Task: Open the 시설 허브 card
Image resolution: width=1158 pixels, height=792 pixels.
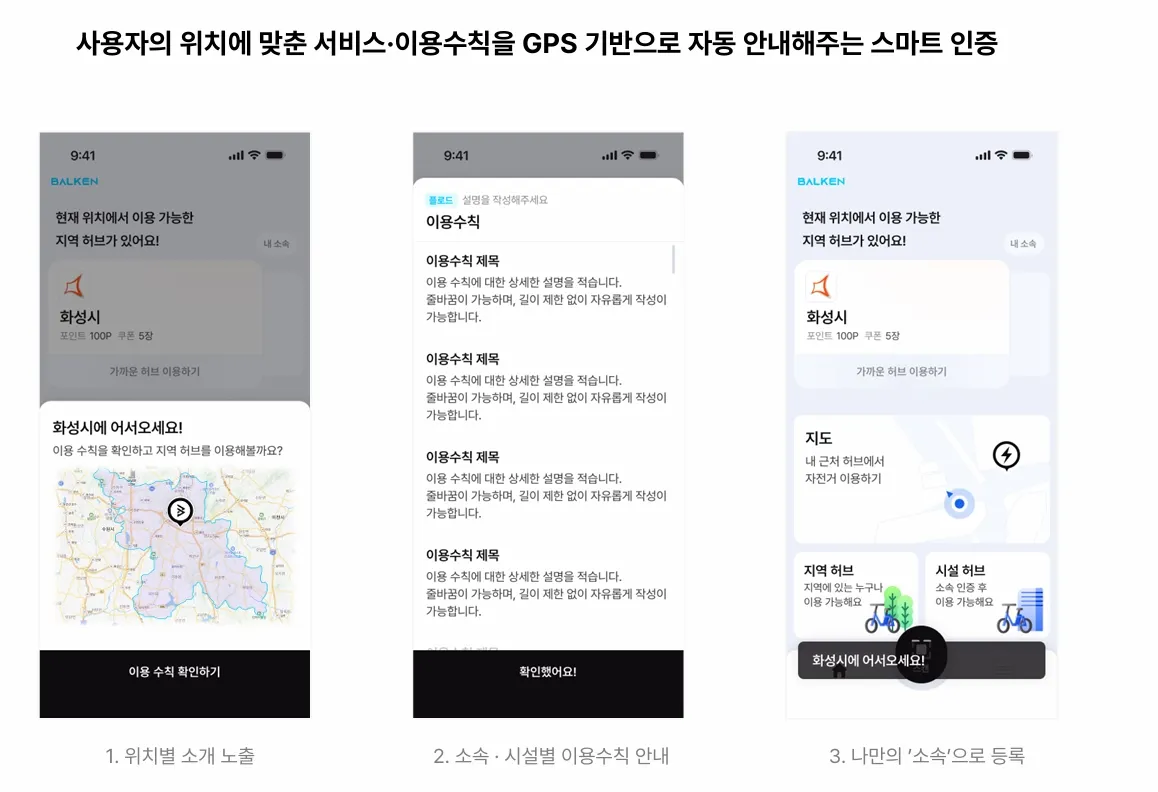Action: pos(987,595)
